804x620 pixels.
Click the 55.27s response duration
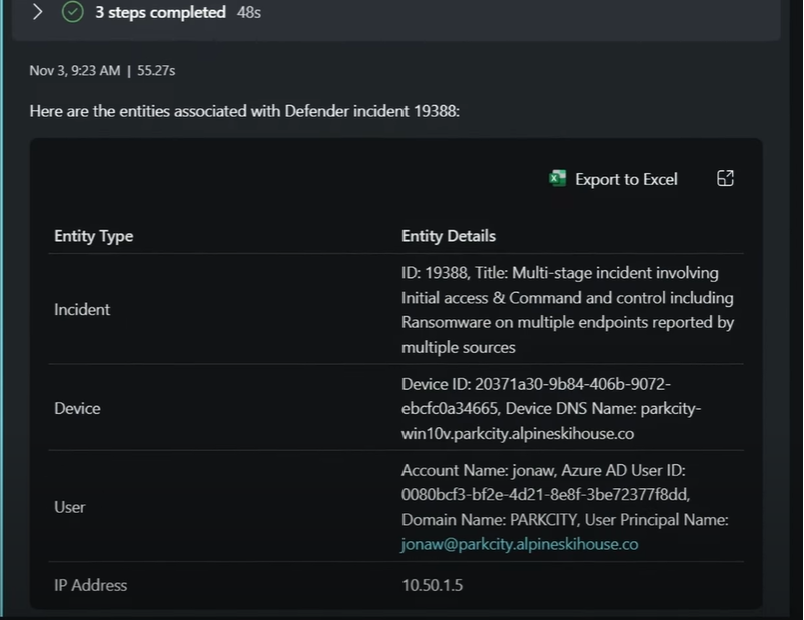156,71
